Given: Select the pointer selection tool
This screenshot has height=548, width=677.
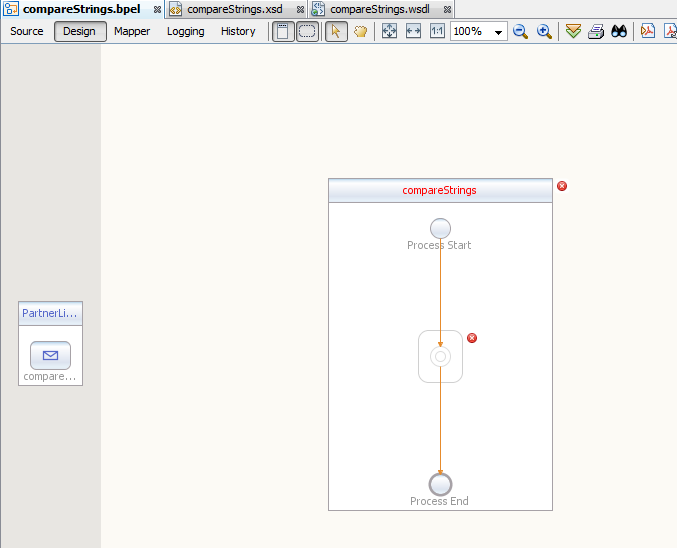Looking at the screenshot, I should (336, 31).
